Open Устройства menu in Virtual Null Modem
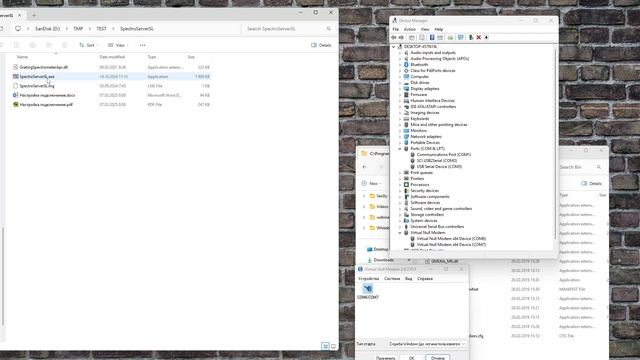 point(369,279)
